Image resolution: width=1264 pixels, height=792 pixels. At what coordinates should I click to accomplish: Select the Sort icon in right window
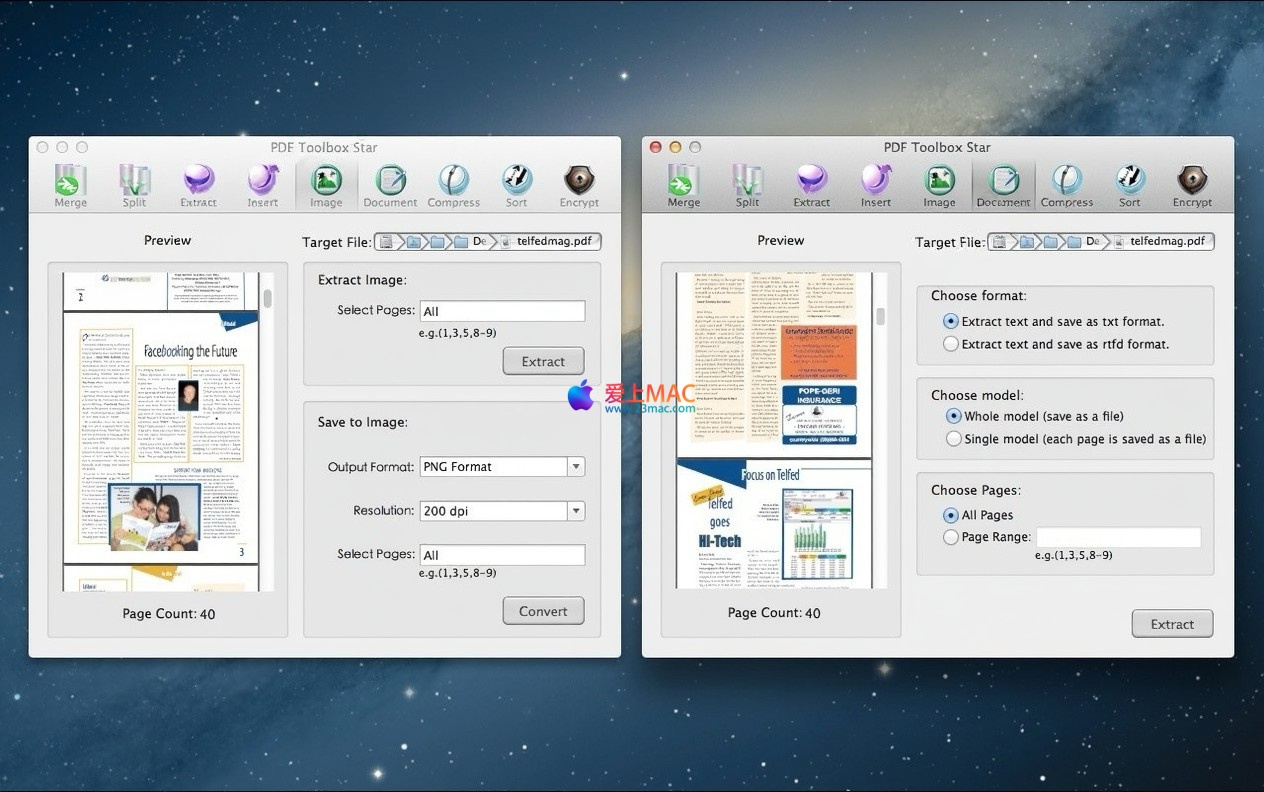(1129, 185)
